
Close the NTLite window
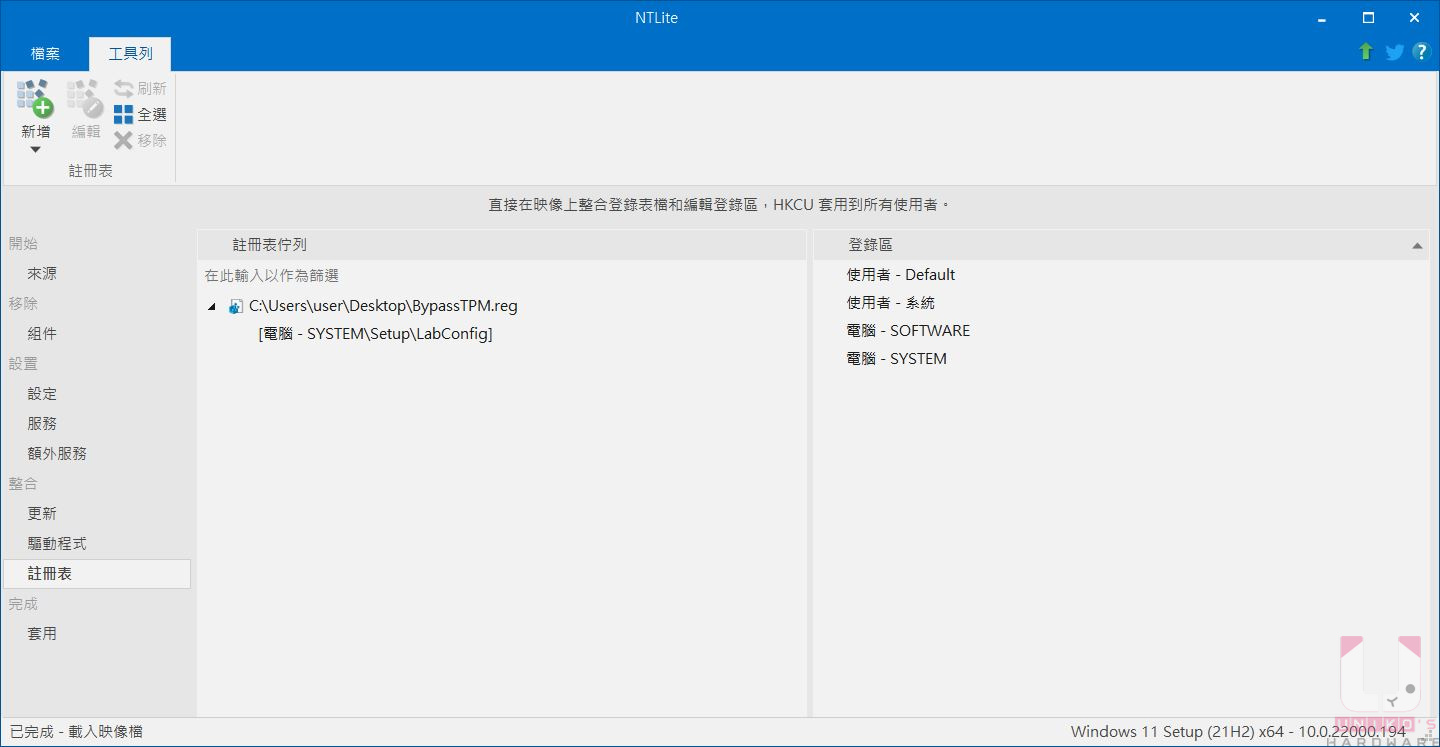tap(1414, 18)
